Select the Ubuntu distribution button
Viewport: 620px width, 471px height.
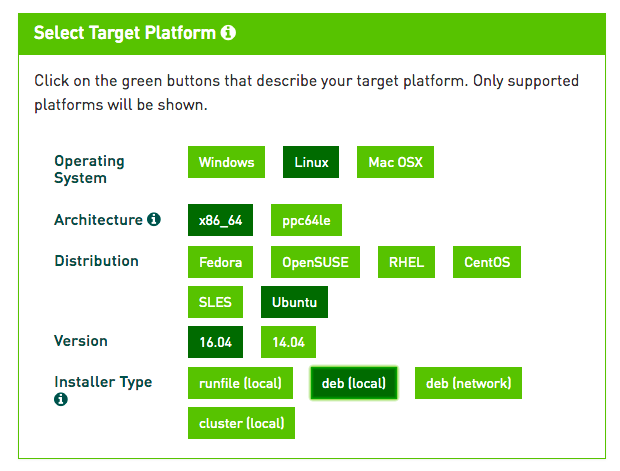294,302
